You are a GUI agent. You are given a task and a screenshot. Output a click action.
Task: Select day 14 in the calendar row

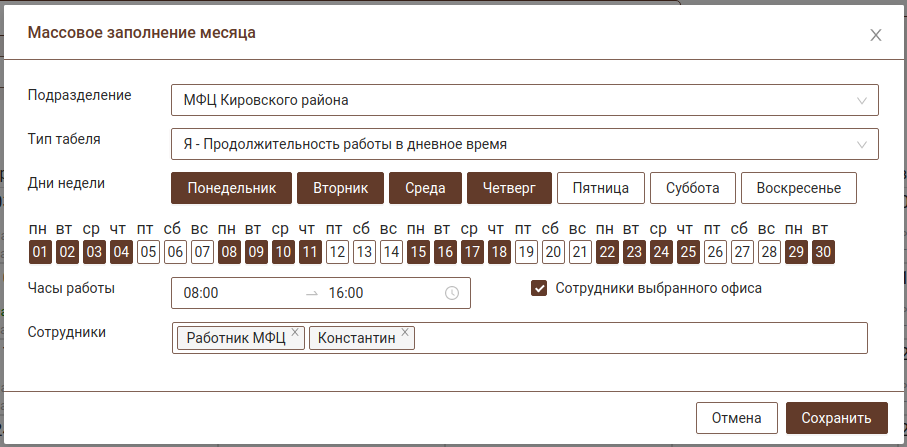pyautogui.click(x=391, y=251)
